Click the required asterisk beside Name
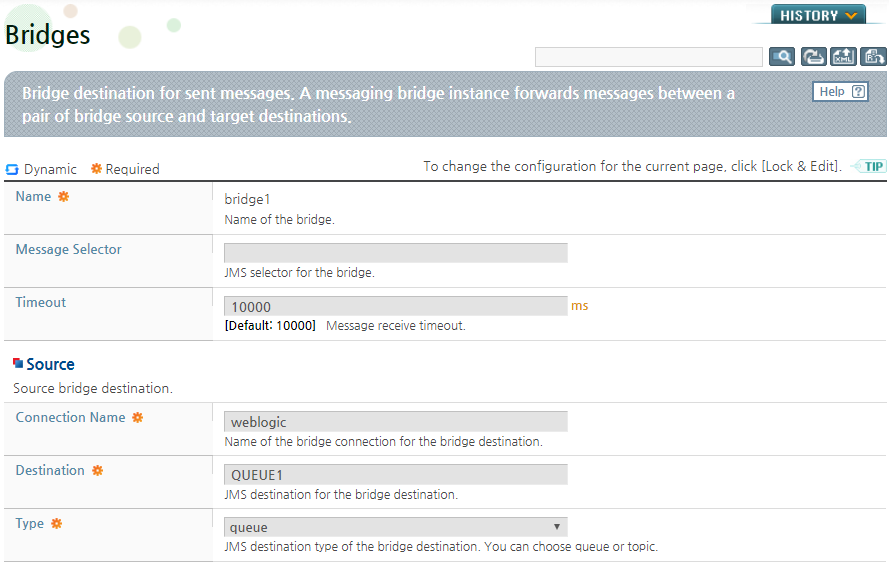 [64, 196]
